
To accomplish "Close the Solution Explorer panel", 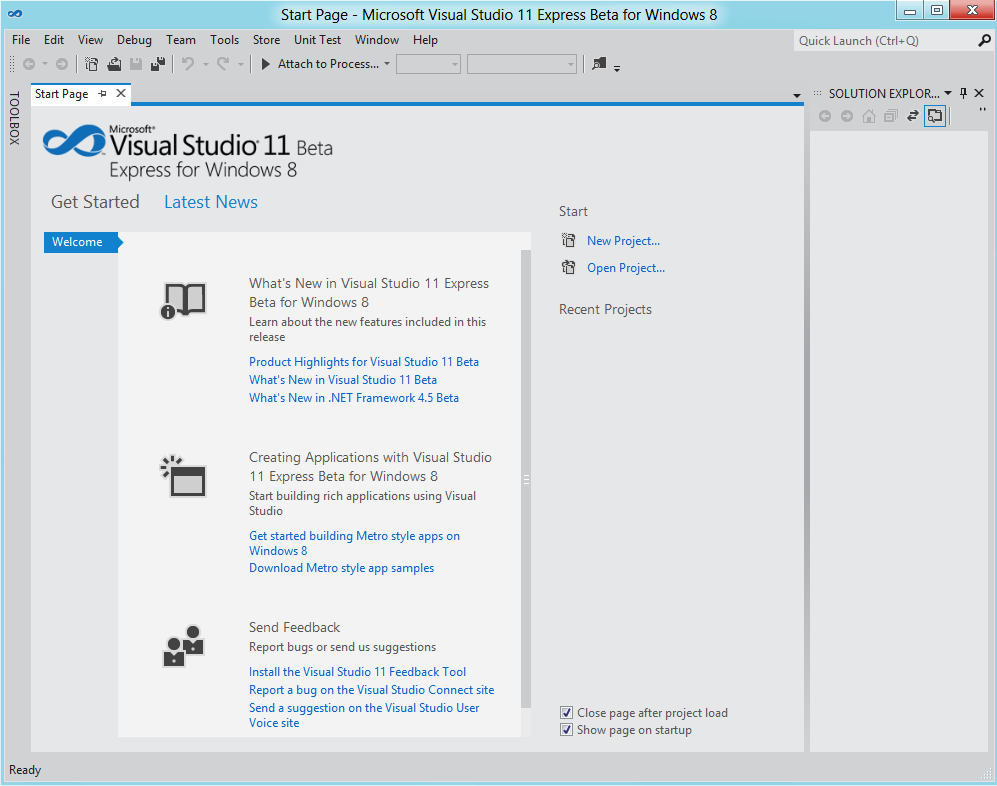I will point(979,93).
